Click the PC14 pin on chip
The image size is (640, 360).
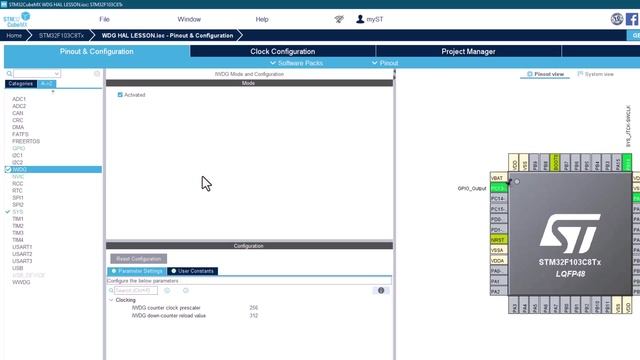[498, 198]
